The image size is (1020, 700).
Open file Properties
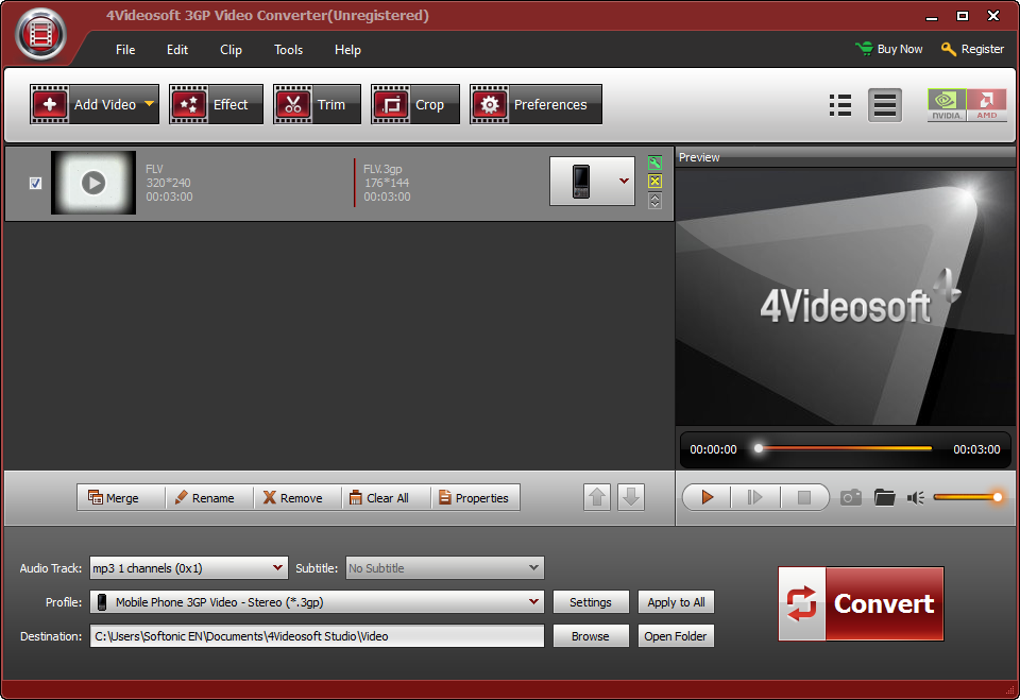(x=475, y=498)
